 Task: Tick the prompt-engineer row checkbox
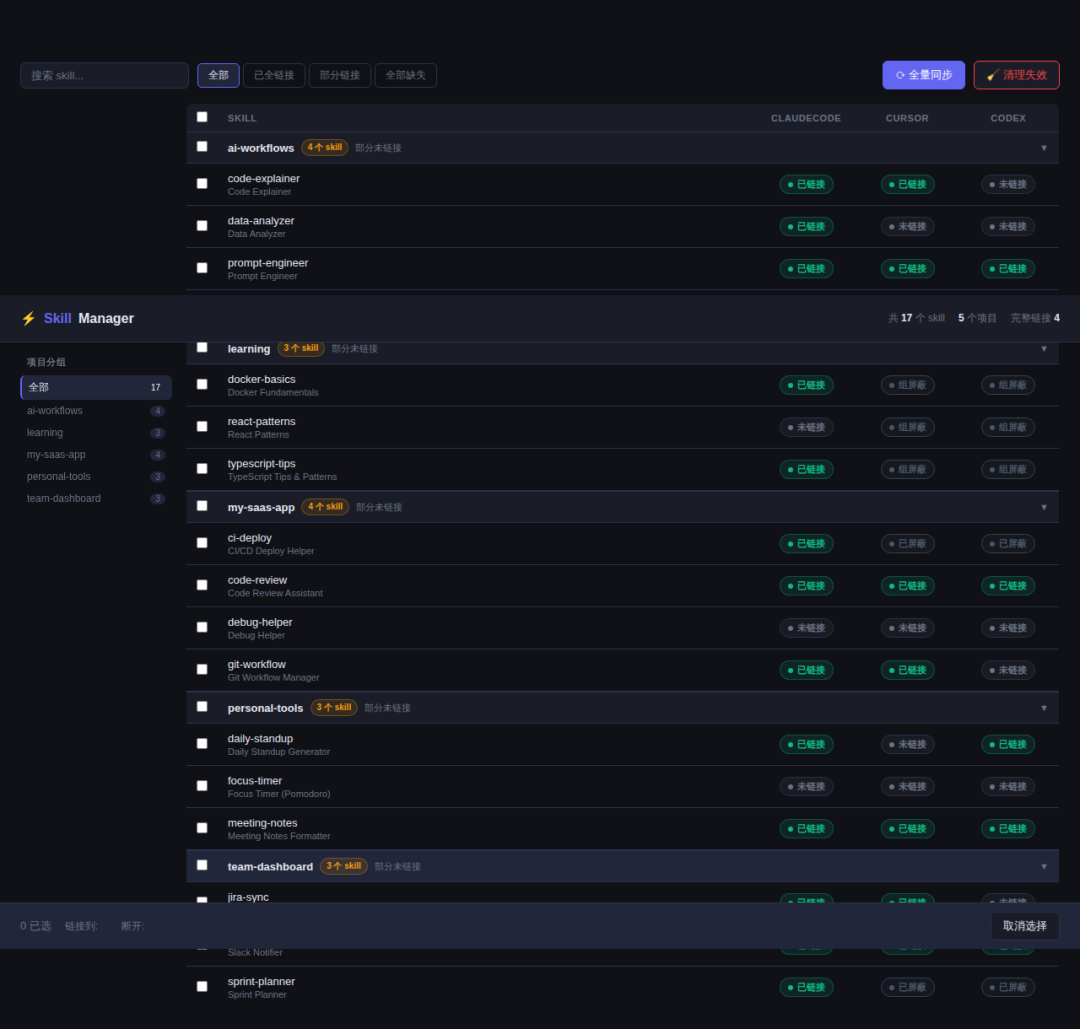[202, 268]
